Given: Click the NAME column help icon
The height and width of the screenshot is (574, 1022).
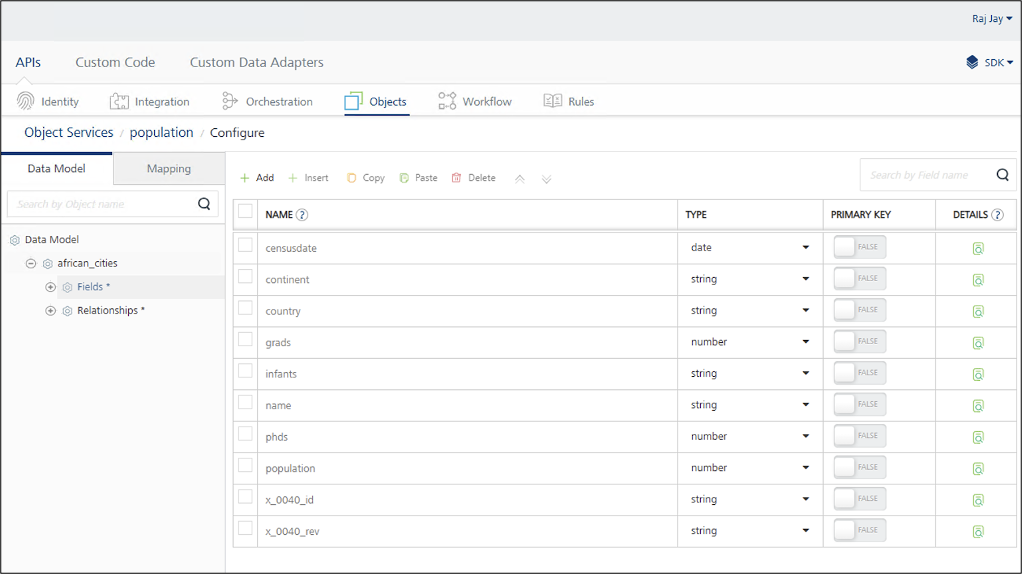Looking at the screenshot, I should click(x=302, y=215).
